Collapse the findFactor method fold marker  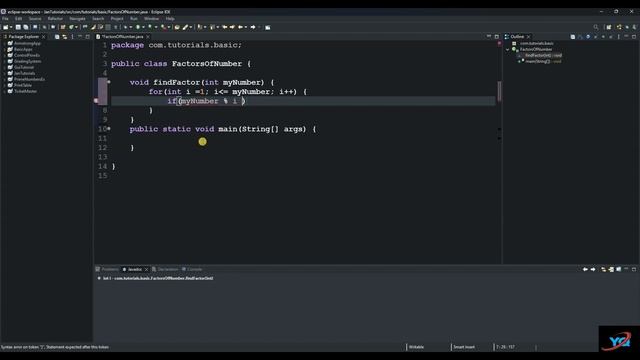tap(109, 82)
